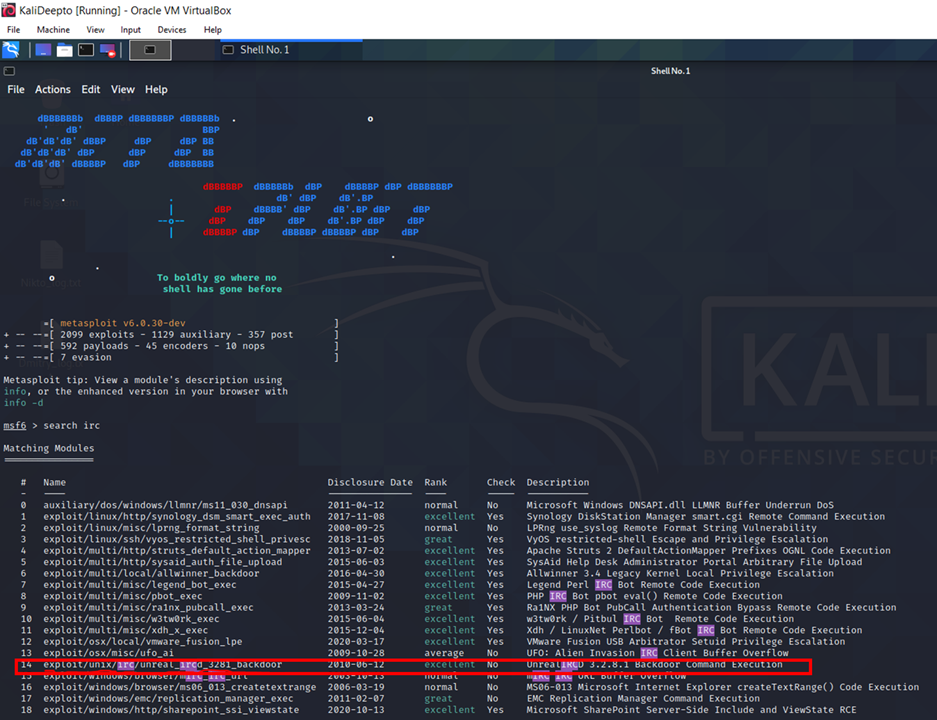Click 'UnrealIRCD 3.2.8.1 Backdoor Command Execution' description
The height and width of the screenshot is (720, 937).
click(654, 664)
